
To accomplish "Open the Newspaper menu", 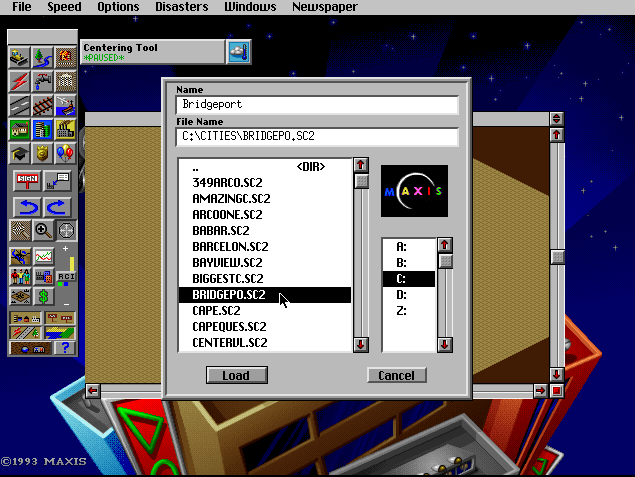I will 324,7.
